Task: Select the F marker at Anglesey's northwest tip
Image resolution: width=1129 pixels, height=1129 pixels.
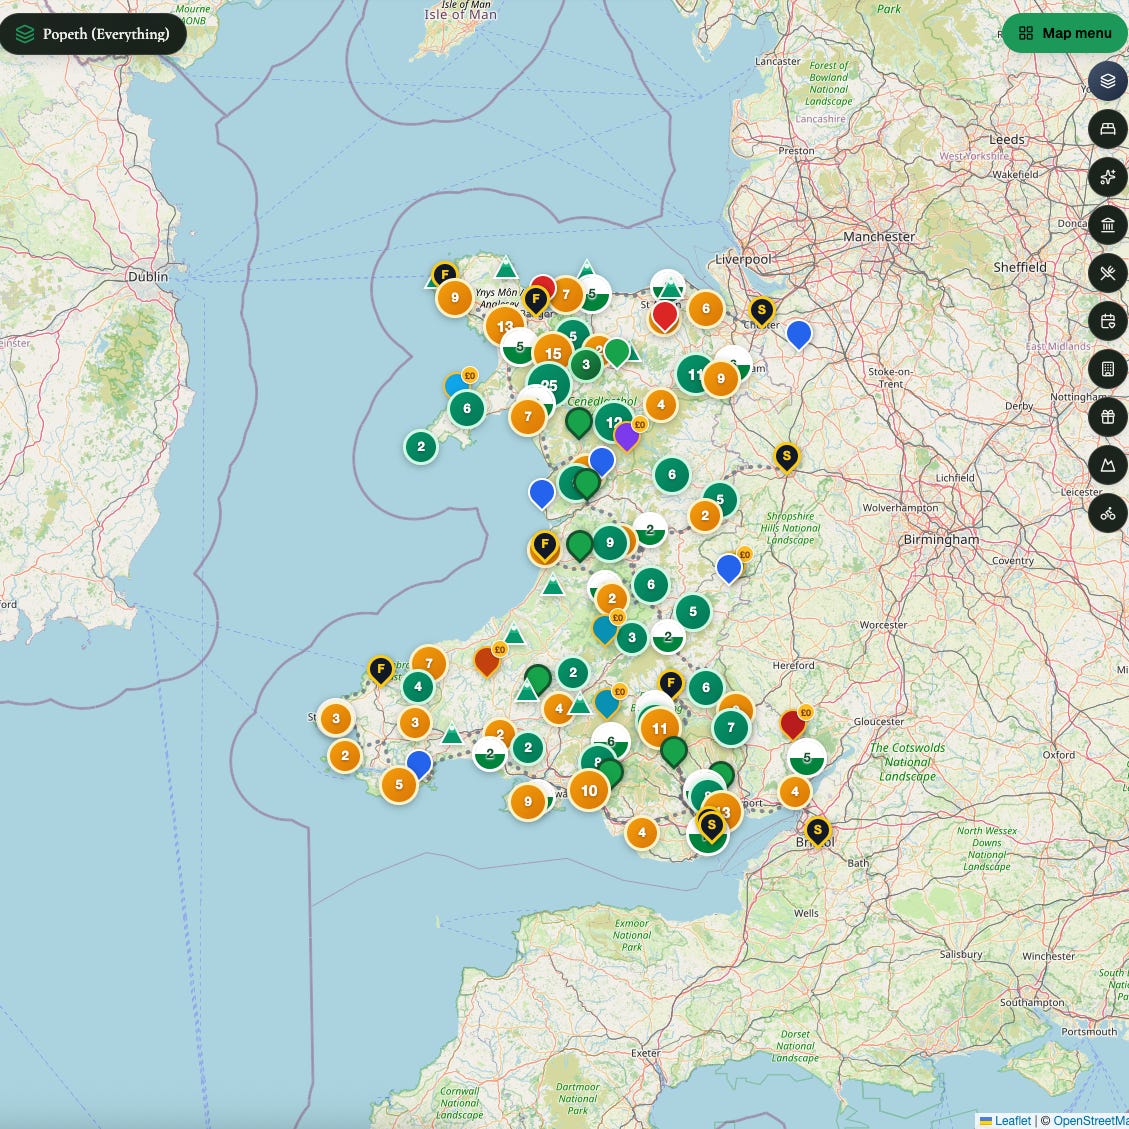Action: pos(444,276)
